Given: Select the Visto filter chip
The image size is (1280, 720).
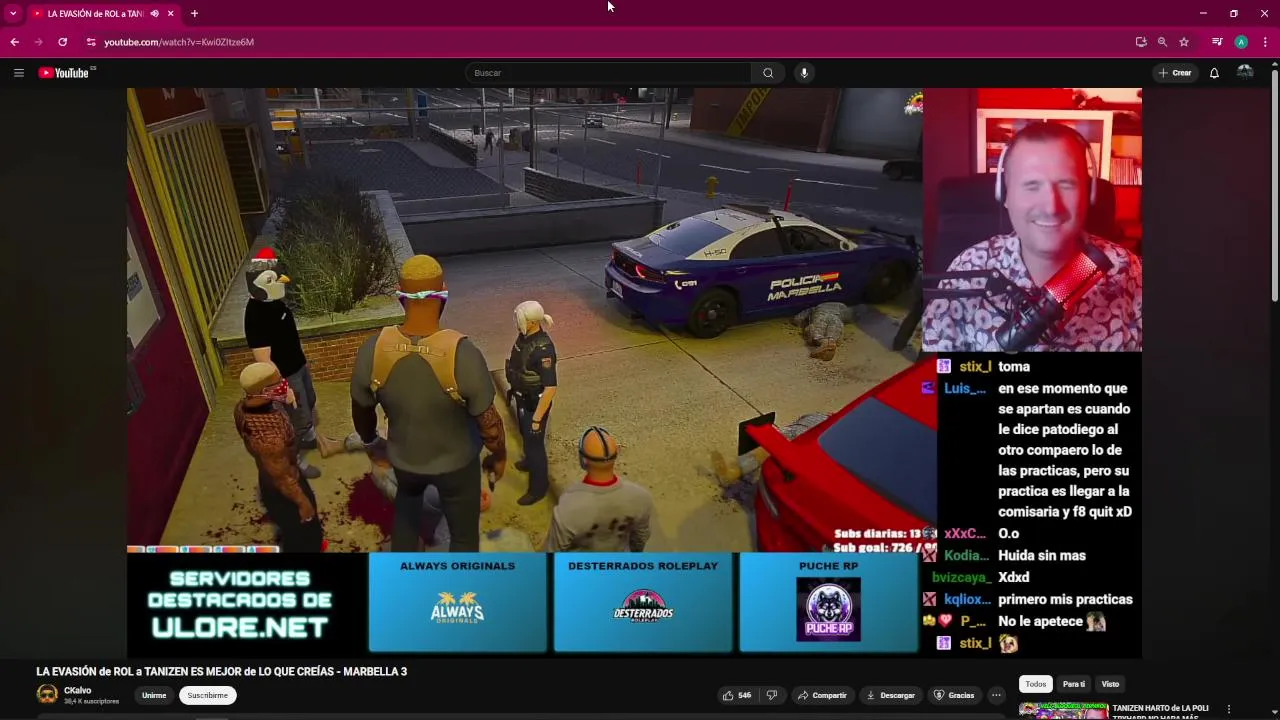Looking at the screenshot, I should (1110, 684).
